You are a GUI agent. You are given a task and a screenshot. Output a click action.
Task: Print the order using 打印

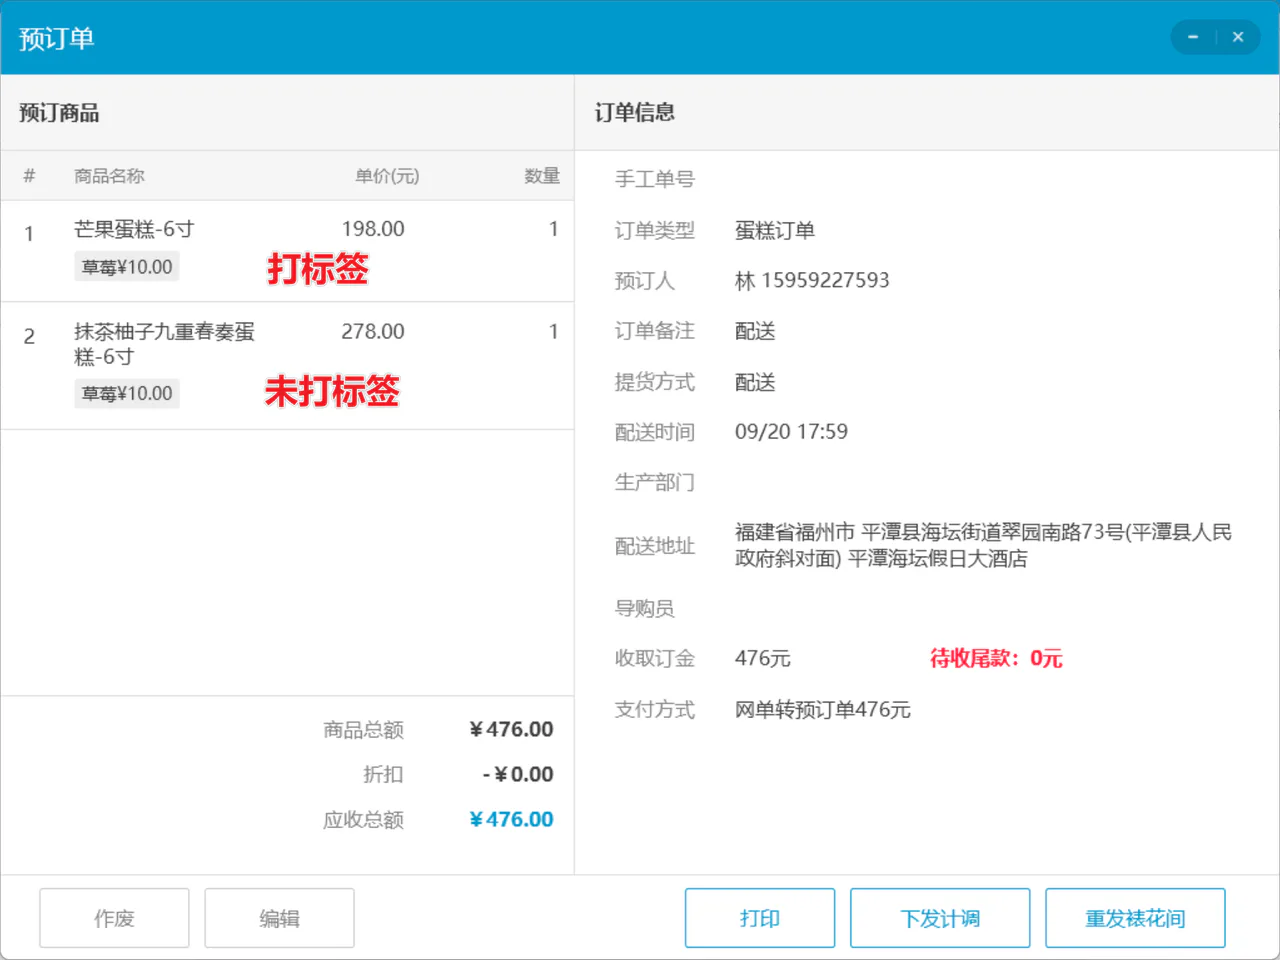(x=760, y=918)
